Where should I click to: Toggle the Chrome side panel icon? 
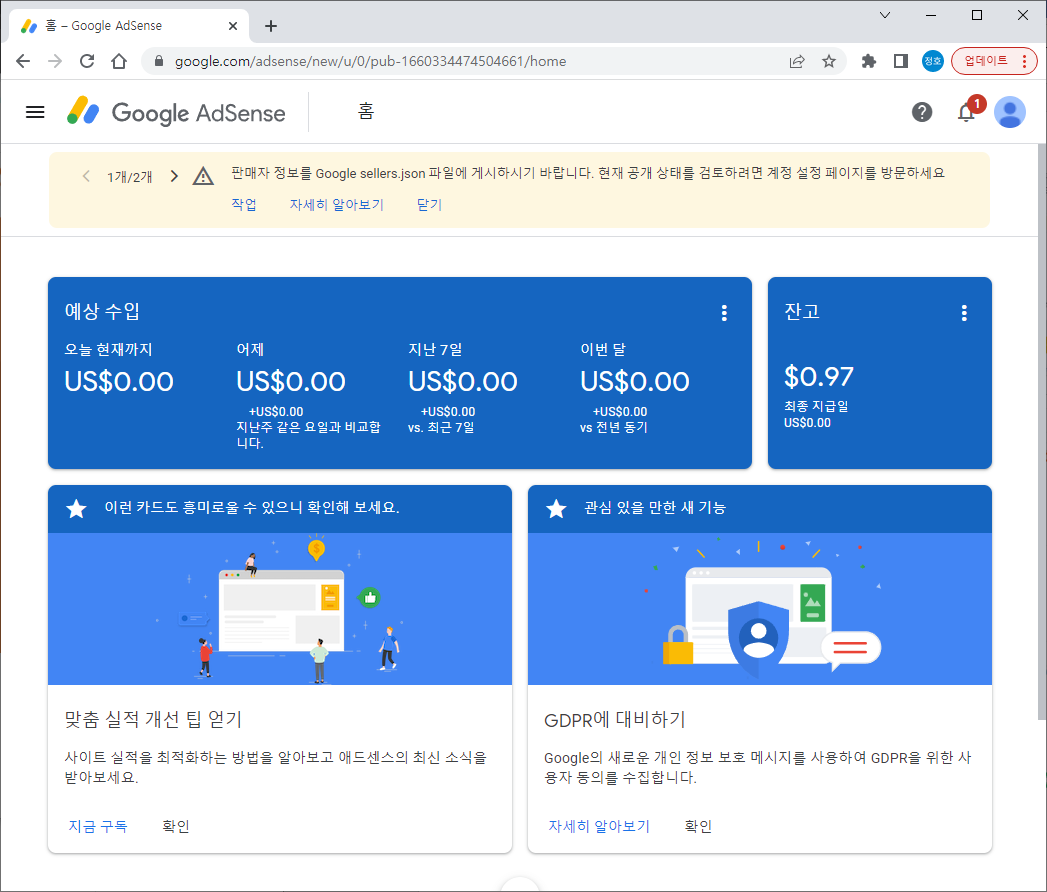click(x=901, y=61)
